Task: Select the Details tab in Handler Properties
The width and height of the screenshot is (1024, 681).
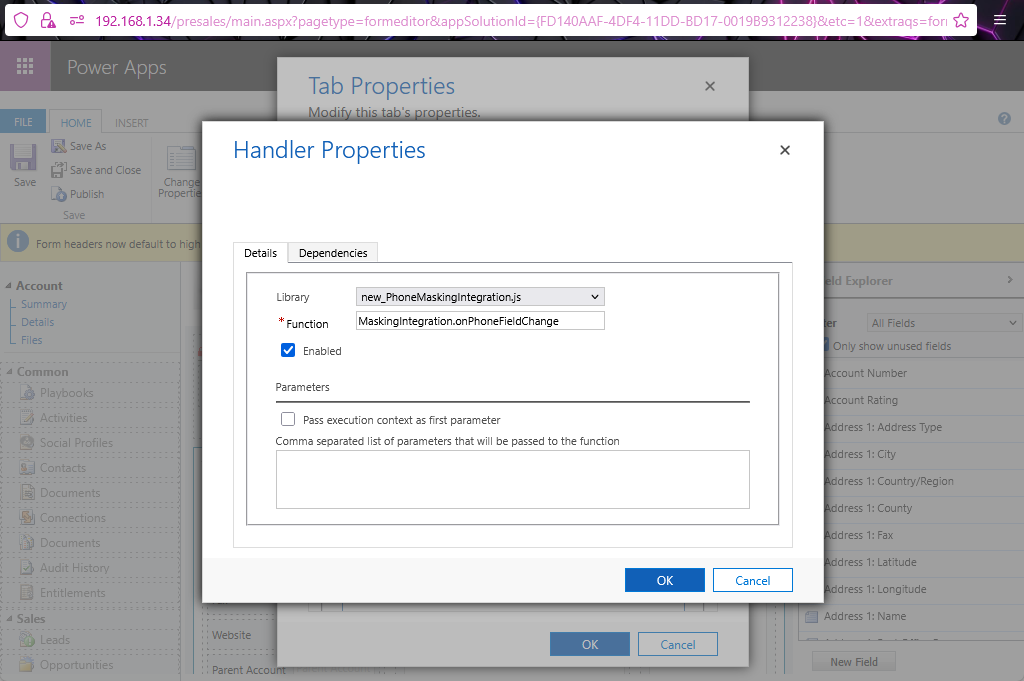Action: click(260, 253)
